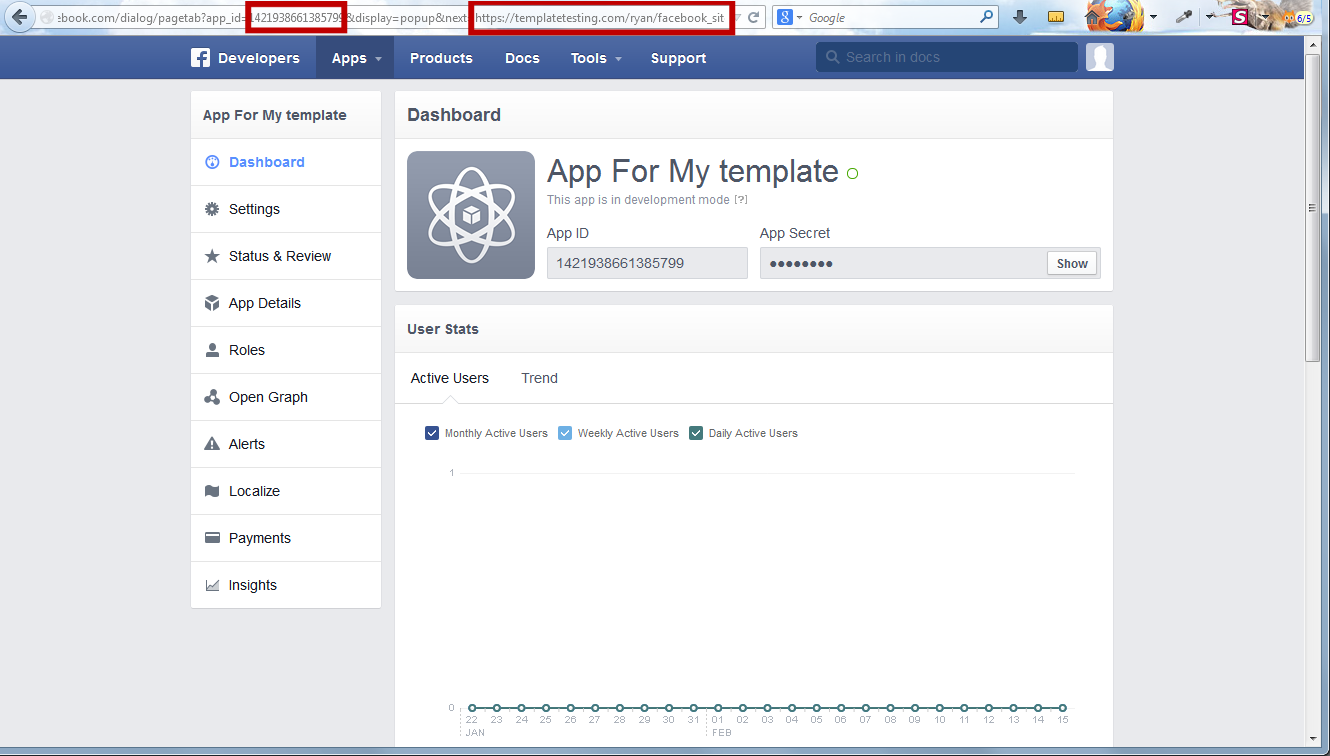Open the Alerts sidebar link
Viewport: 1330px width, 756px height.
click(x=286, y=444)
